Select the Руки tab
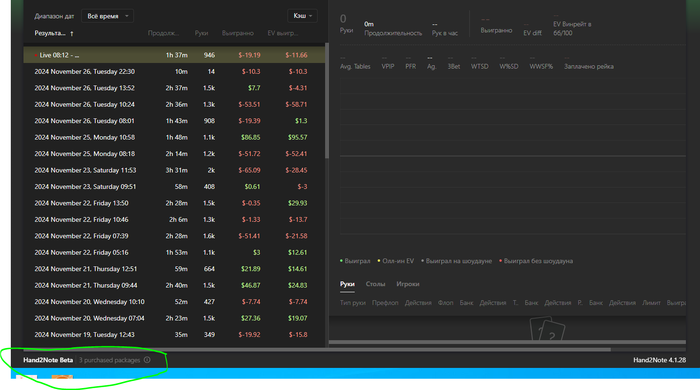The width and height of the screenshot is (700, 390). click(347, 284)
